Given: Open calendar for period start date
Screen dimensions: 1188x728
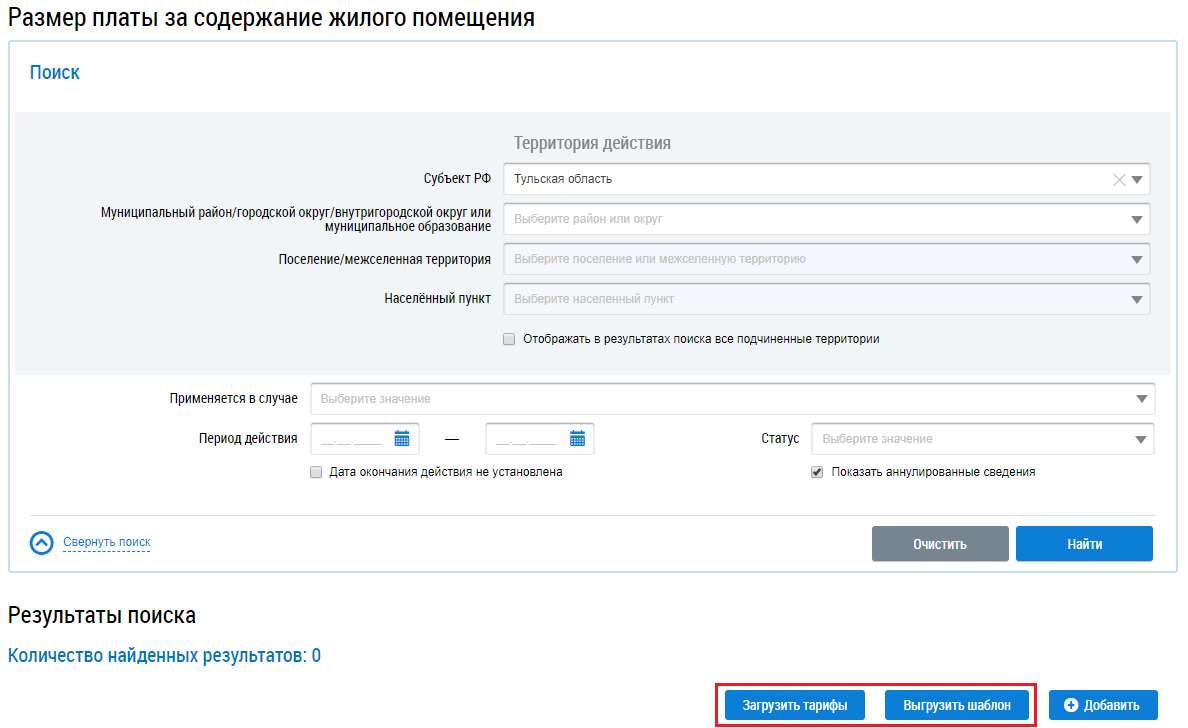Looking at the screenshot, I should pos(402,439).
